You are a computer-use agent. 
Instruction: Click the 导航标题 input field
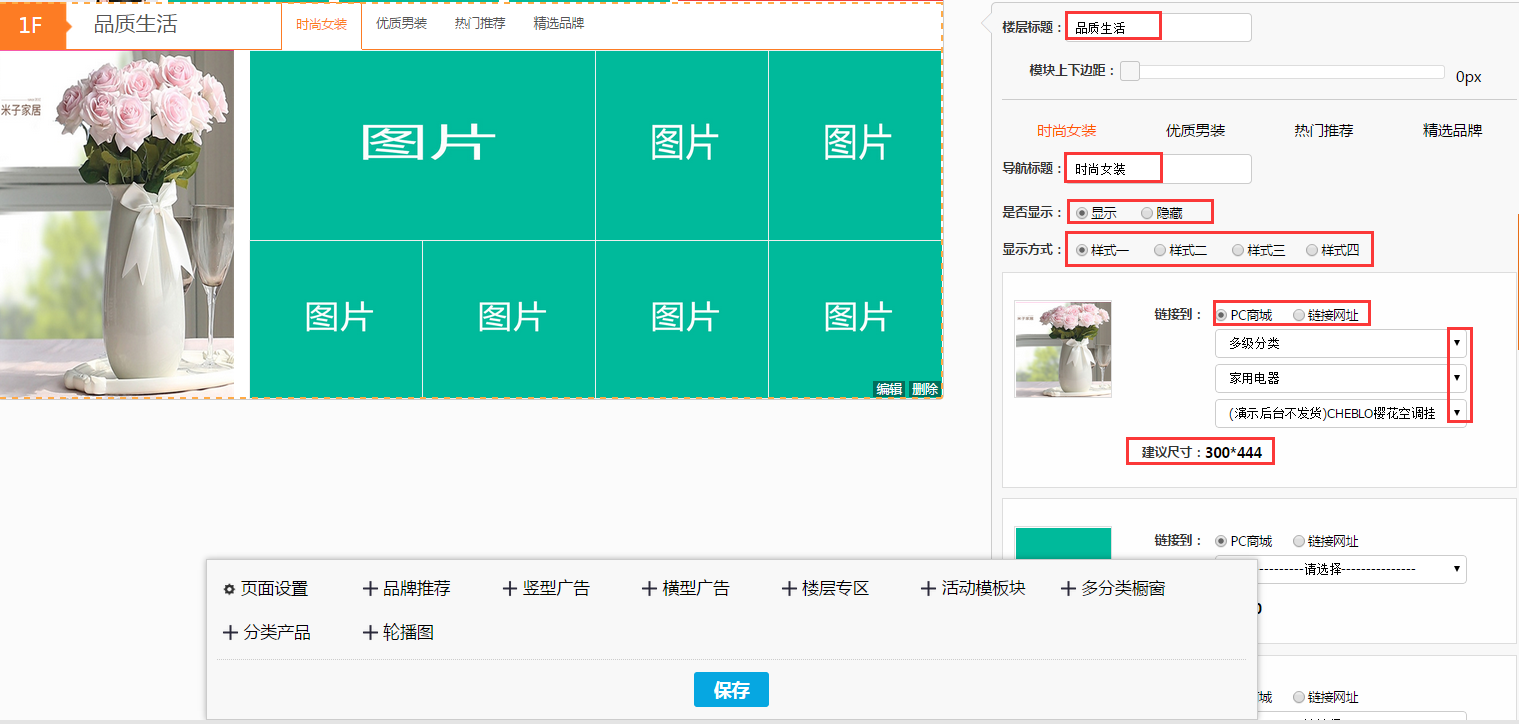click(x=1158, y=169)
